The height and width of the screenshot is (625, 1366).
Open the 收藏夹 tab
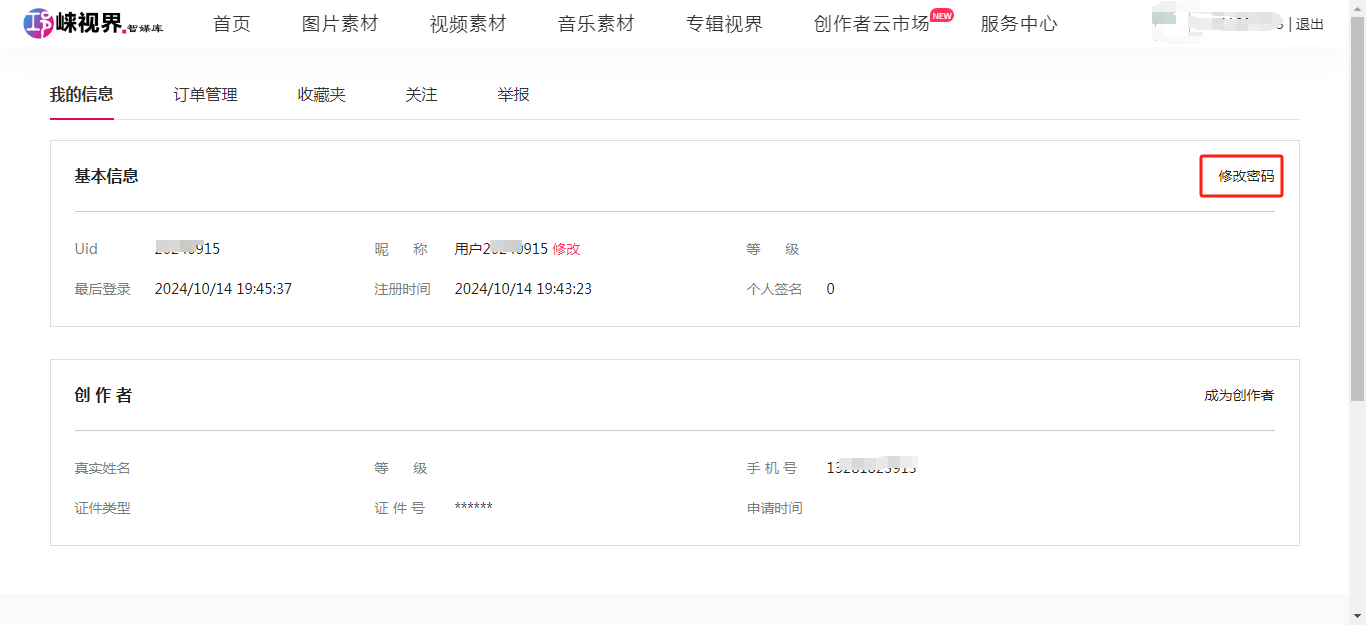[321, 95]
